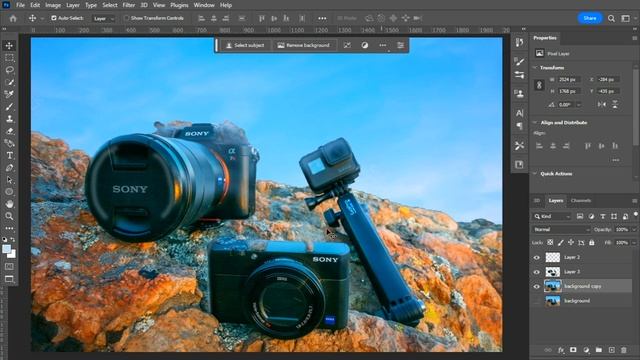Show the background layer visibility box
The width and height of the screenshot is (640, 360).
(537, 301)
